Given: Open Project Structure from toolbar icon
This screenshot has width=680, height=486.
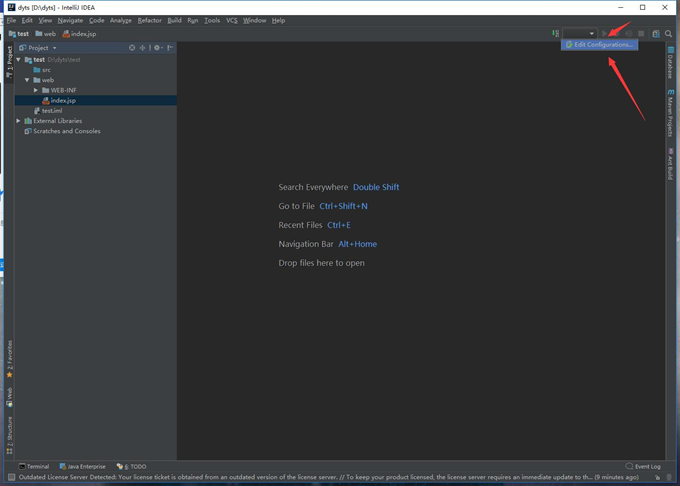Looking at the screenshot, I should pos(656,33).
